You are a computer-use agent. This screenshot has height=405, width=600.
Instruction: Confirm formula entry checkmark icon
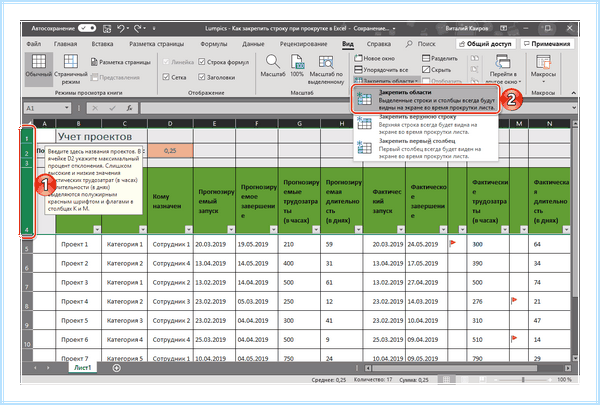point(112,108)
